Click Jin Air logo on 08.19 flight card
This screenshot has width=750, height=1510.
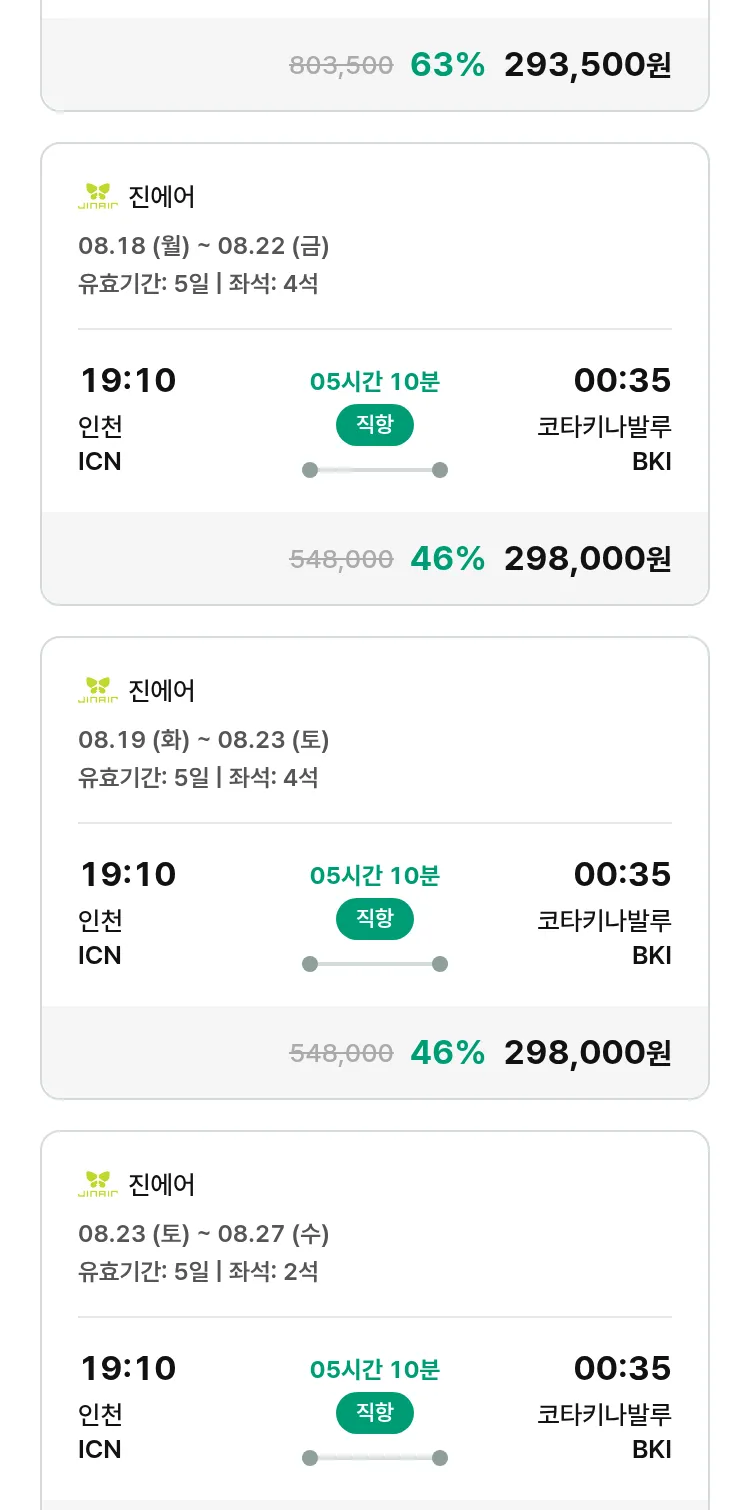[98, 690]
